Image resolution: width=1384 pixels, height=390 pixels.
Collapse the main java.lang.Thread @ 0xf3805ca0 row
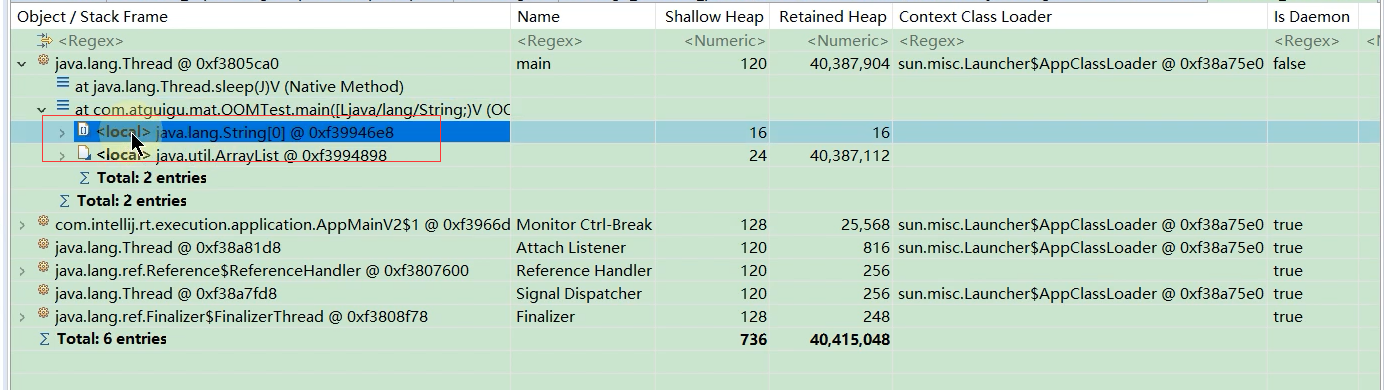coord(22,63)
